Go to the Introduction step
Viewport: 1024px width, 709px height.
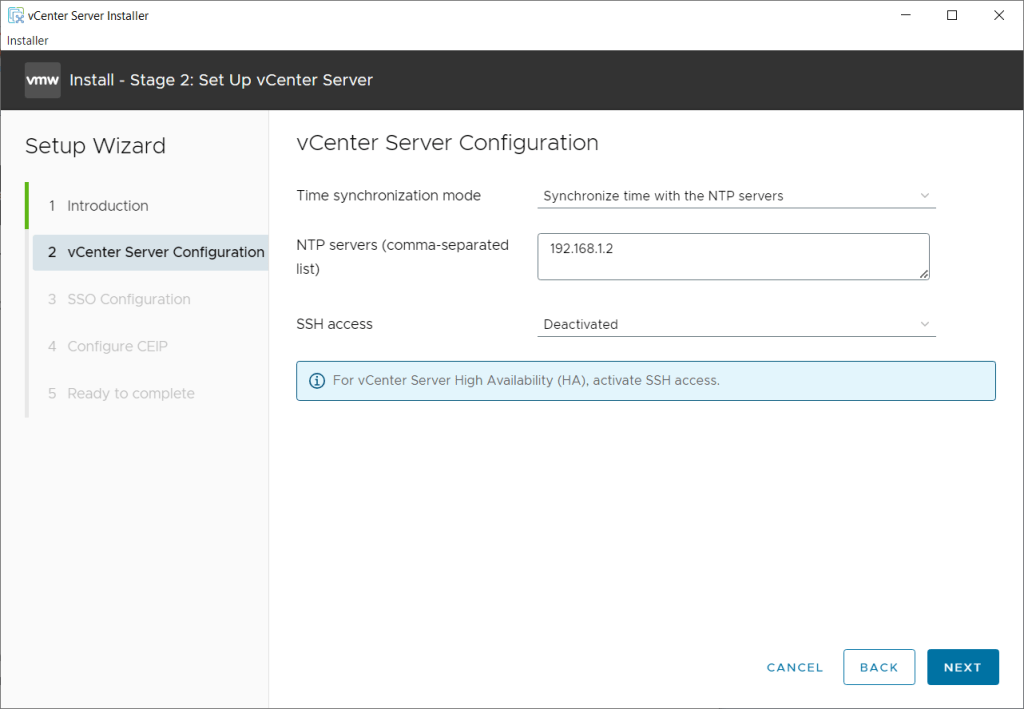click(107, 206)
